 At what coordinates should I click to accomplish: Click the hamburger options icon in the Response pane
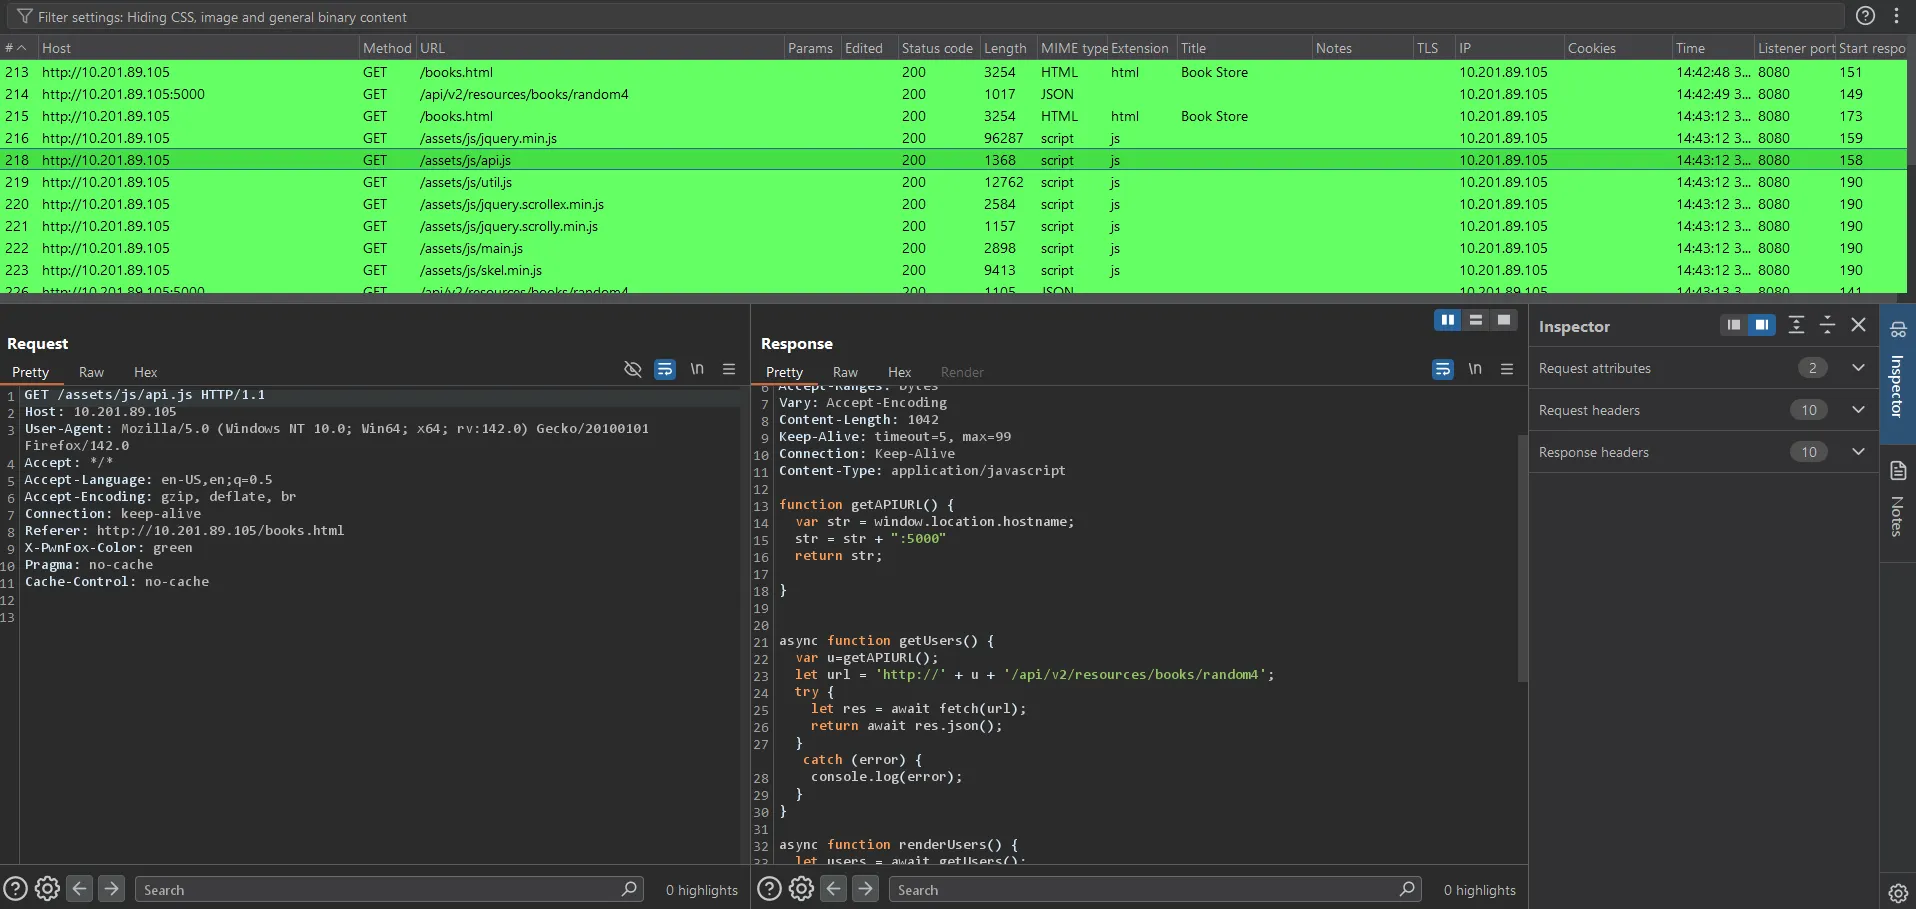pos(1506,369)
